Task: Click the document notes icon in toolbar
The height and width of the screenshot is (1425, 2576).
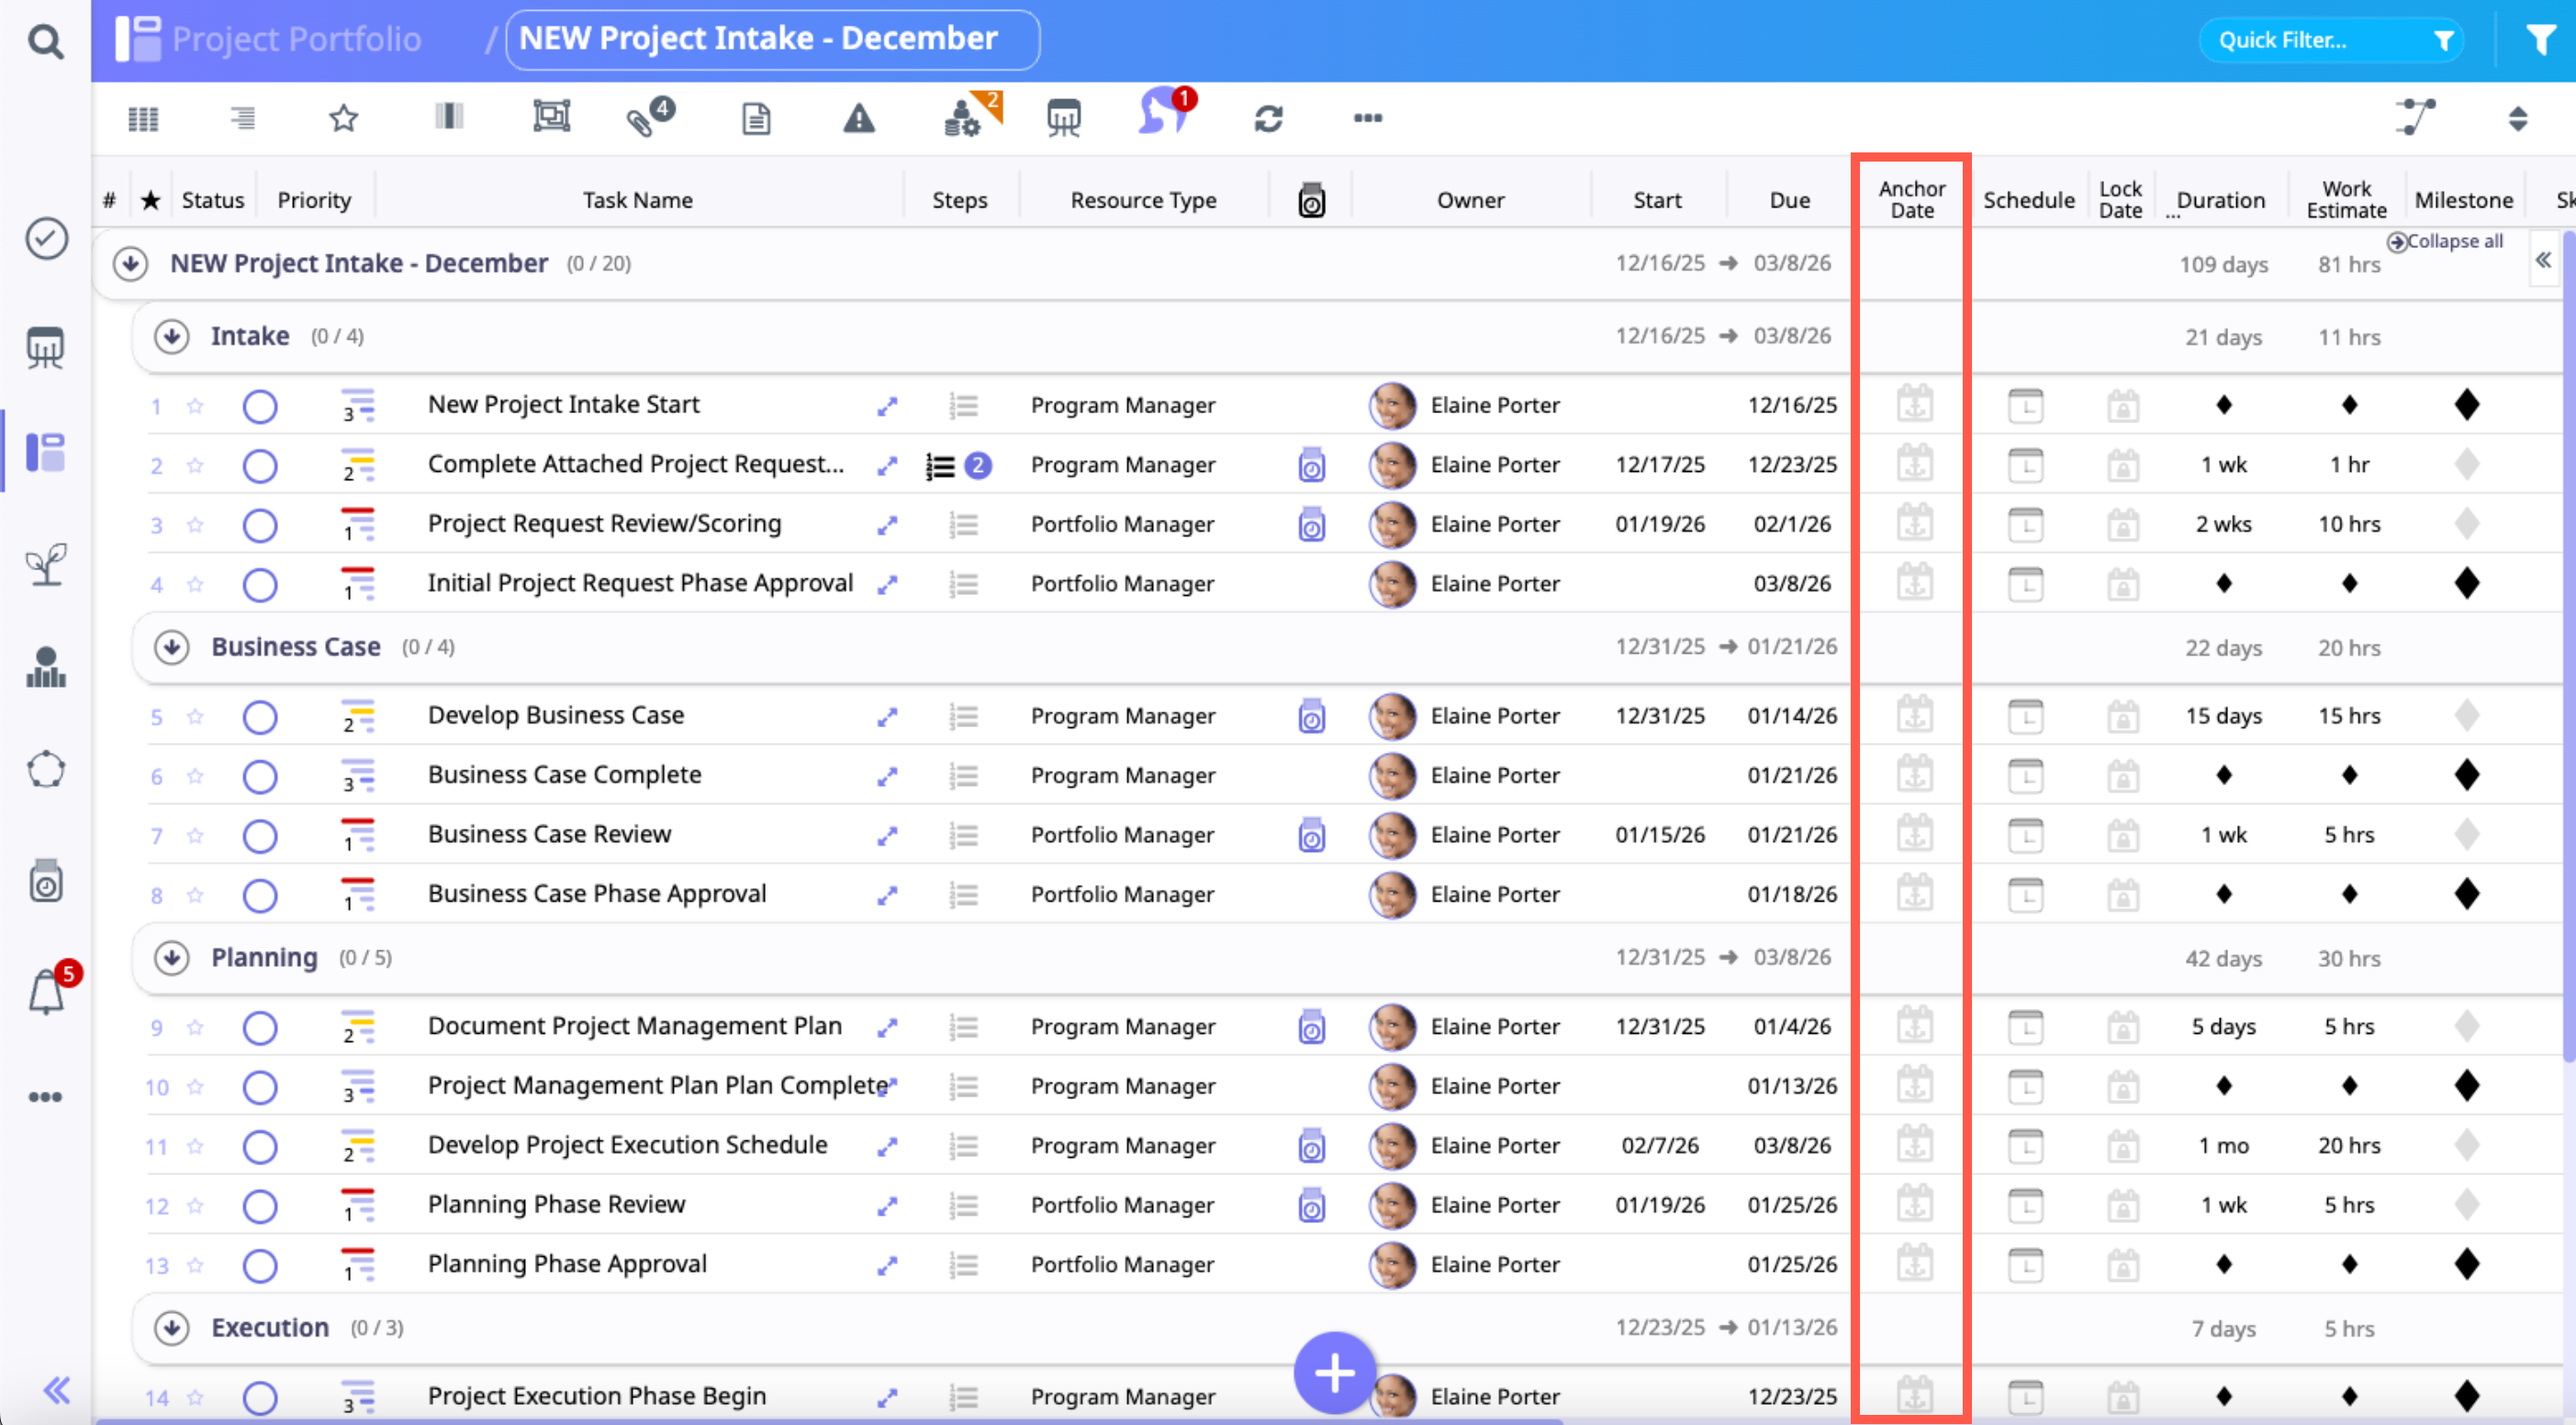Action: 756,119
